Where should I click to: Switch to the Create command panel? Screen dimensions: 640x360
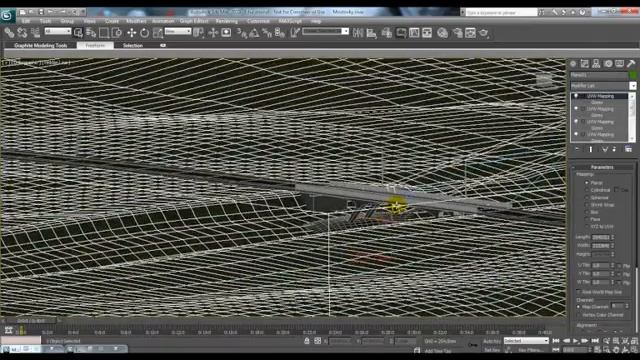pos(573,64)
